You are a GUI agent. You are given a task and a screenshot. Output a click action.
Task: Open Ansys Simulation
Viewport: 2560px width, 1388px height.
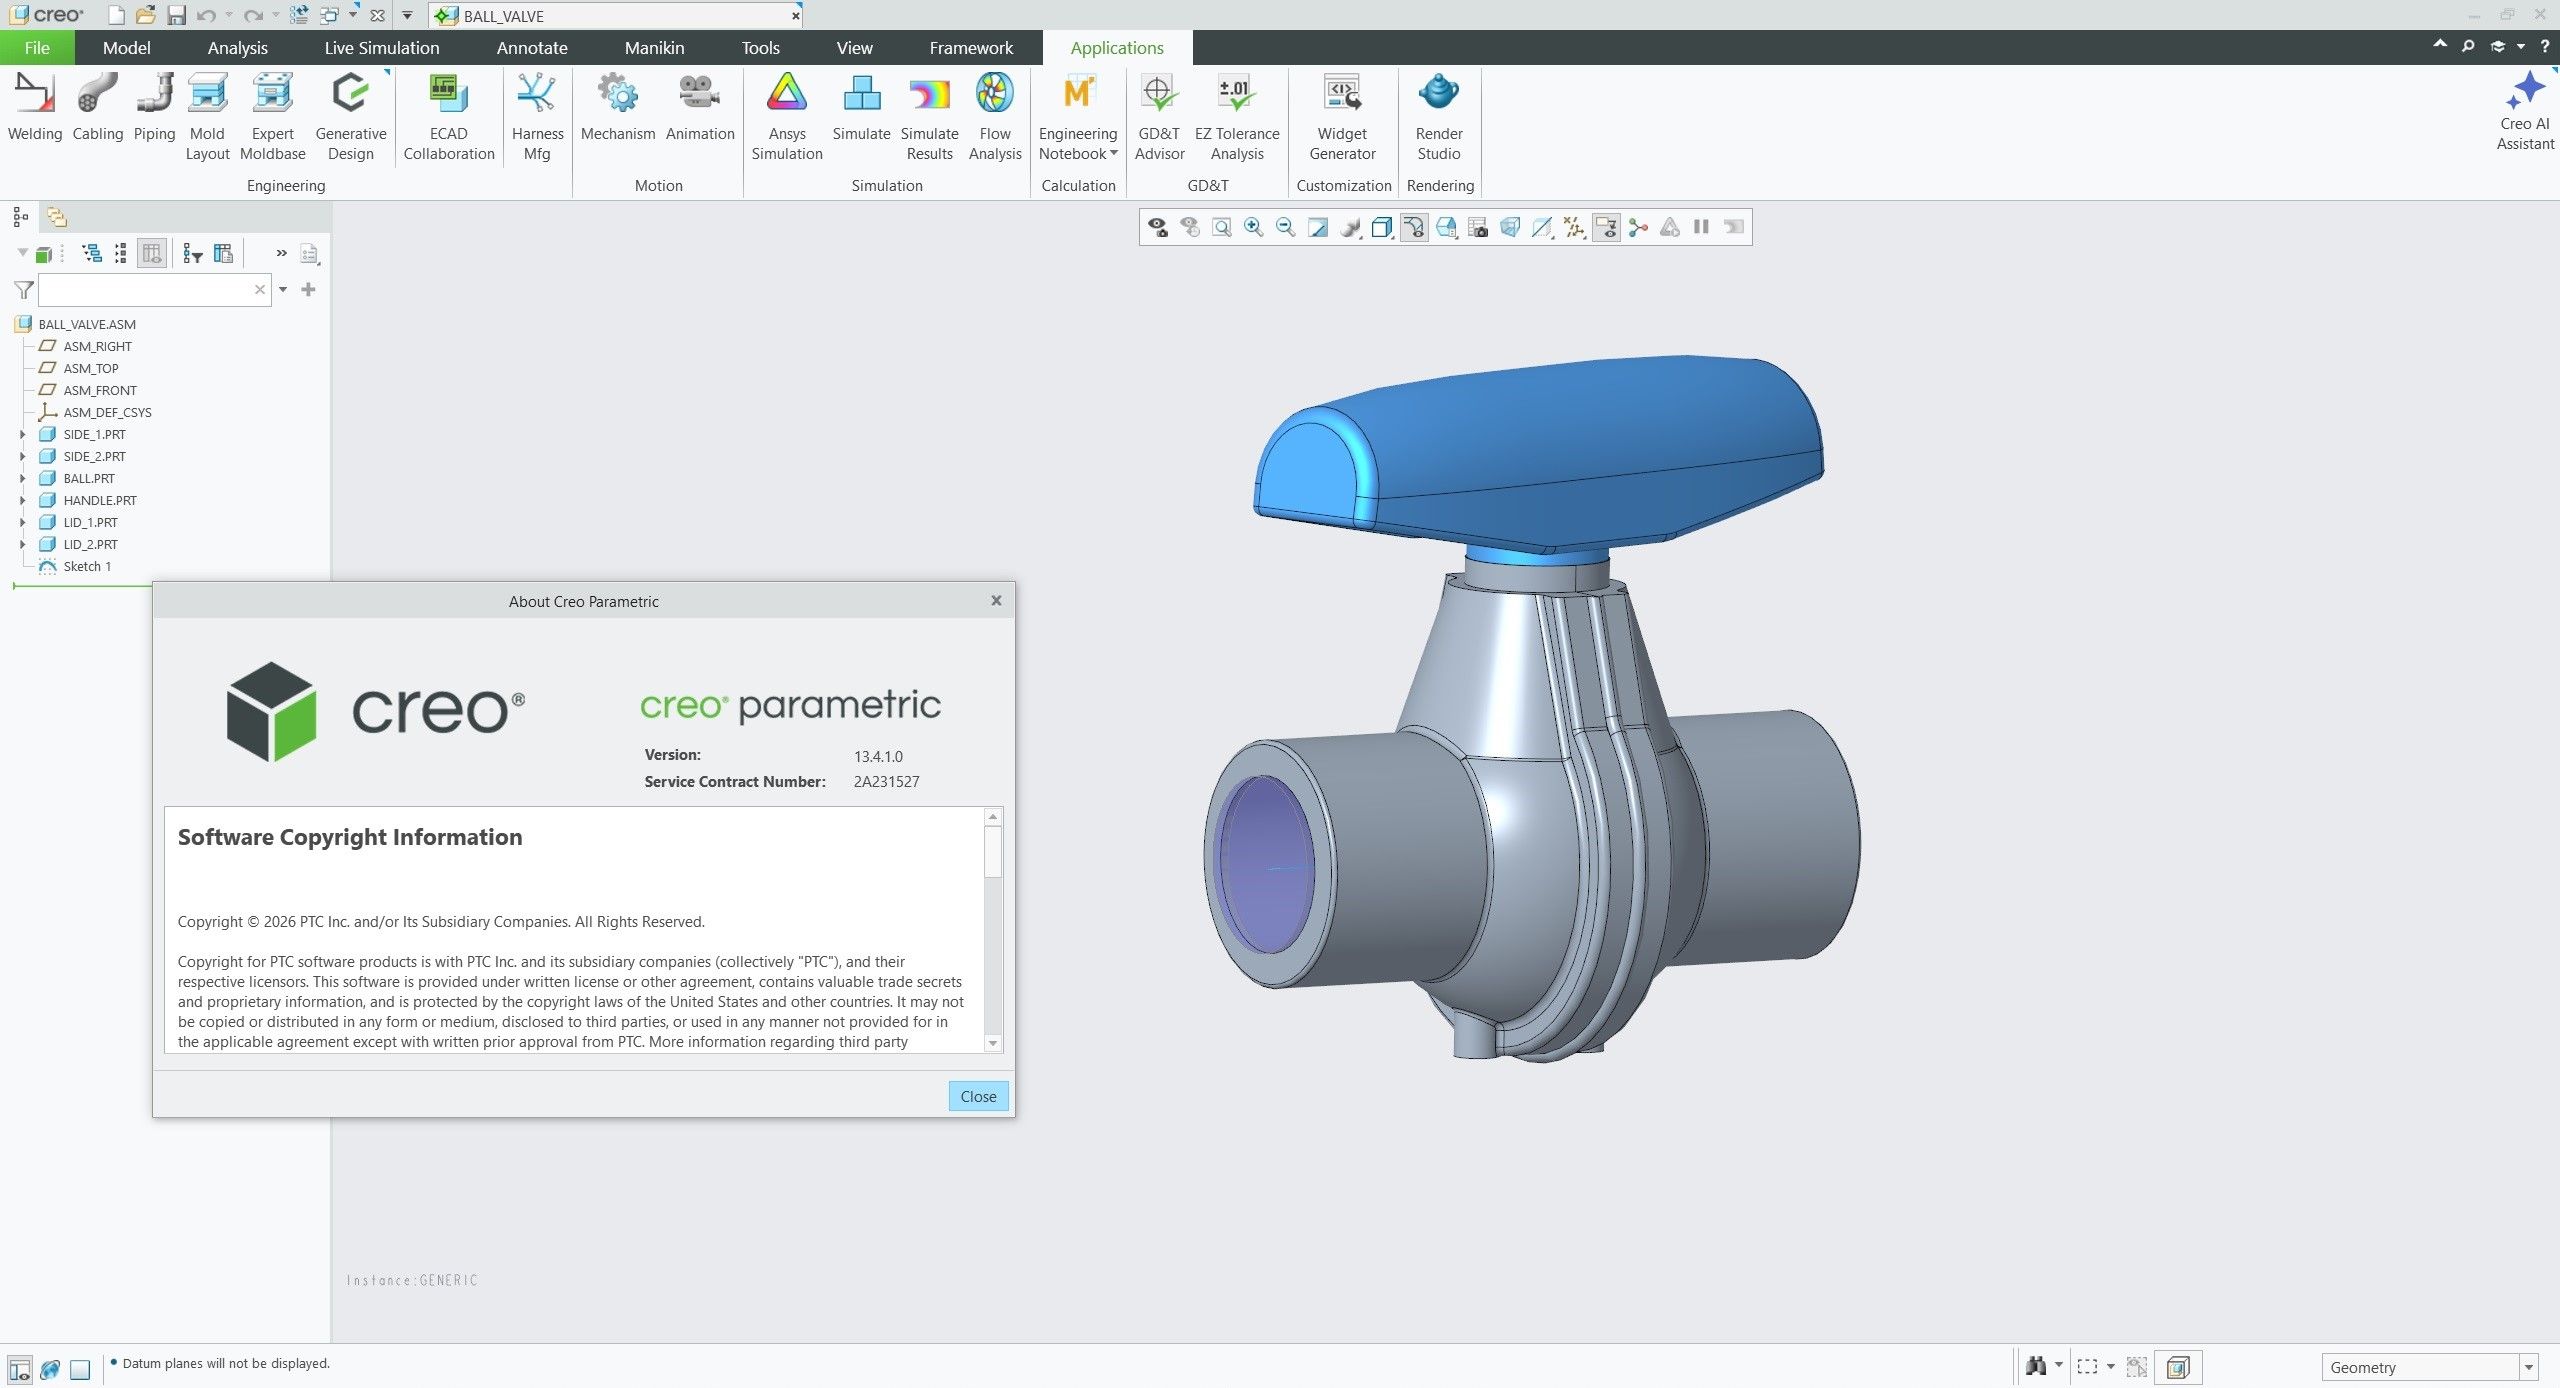coord(787,117)
